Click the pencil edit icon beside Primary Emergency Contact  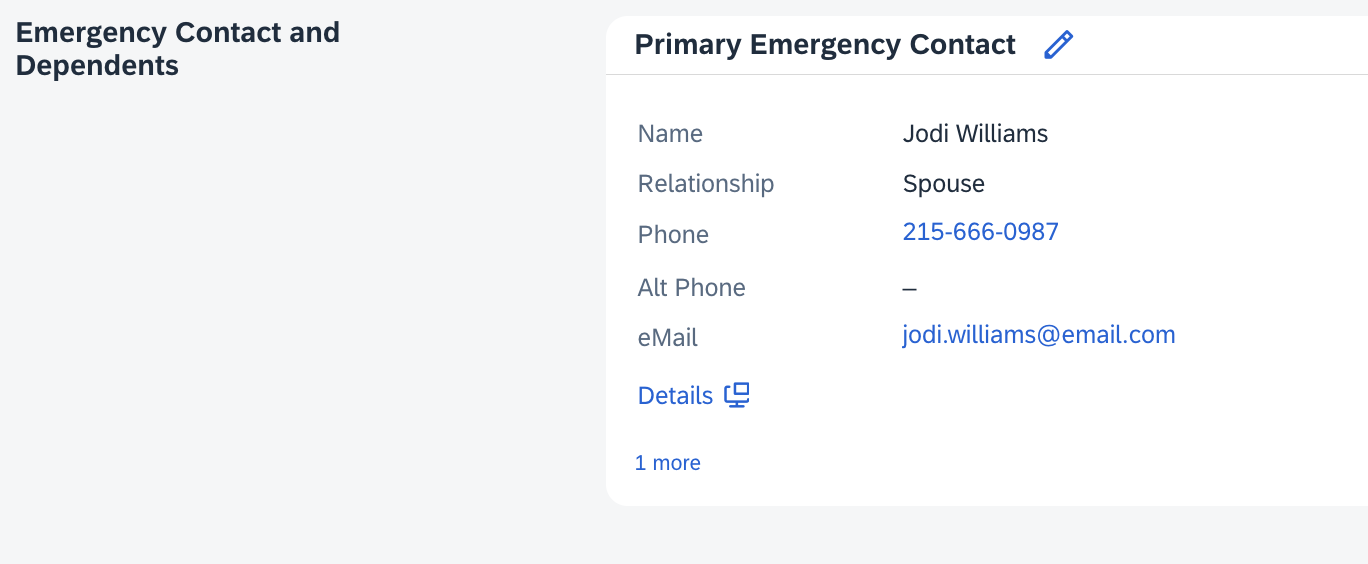(1058, 45)
